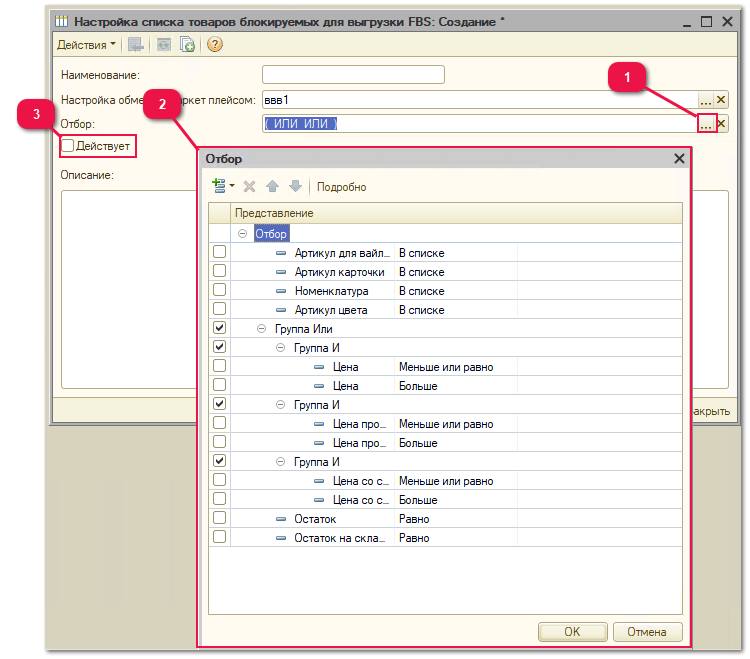Click the condition icon of Артикул карточки row
This screenshot has width=750, height=659.
pyautogui.click(x=281, y=272)
